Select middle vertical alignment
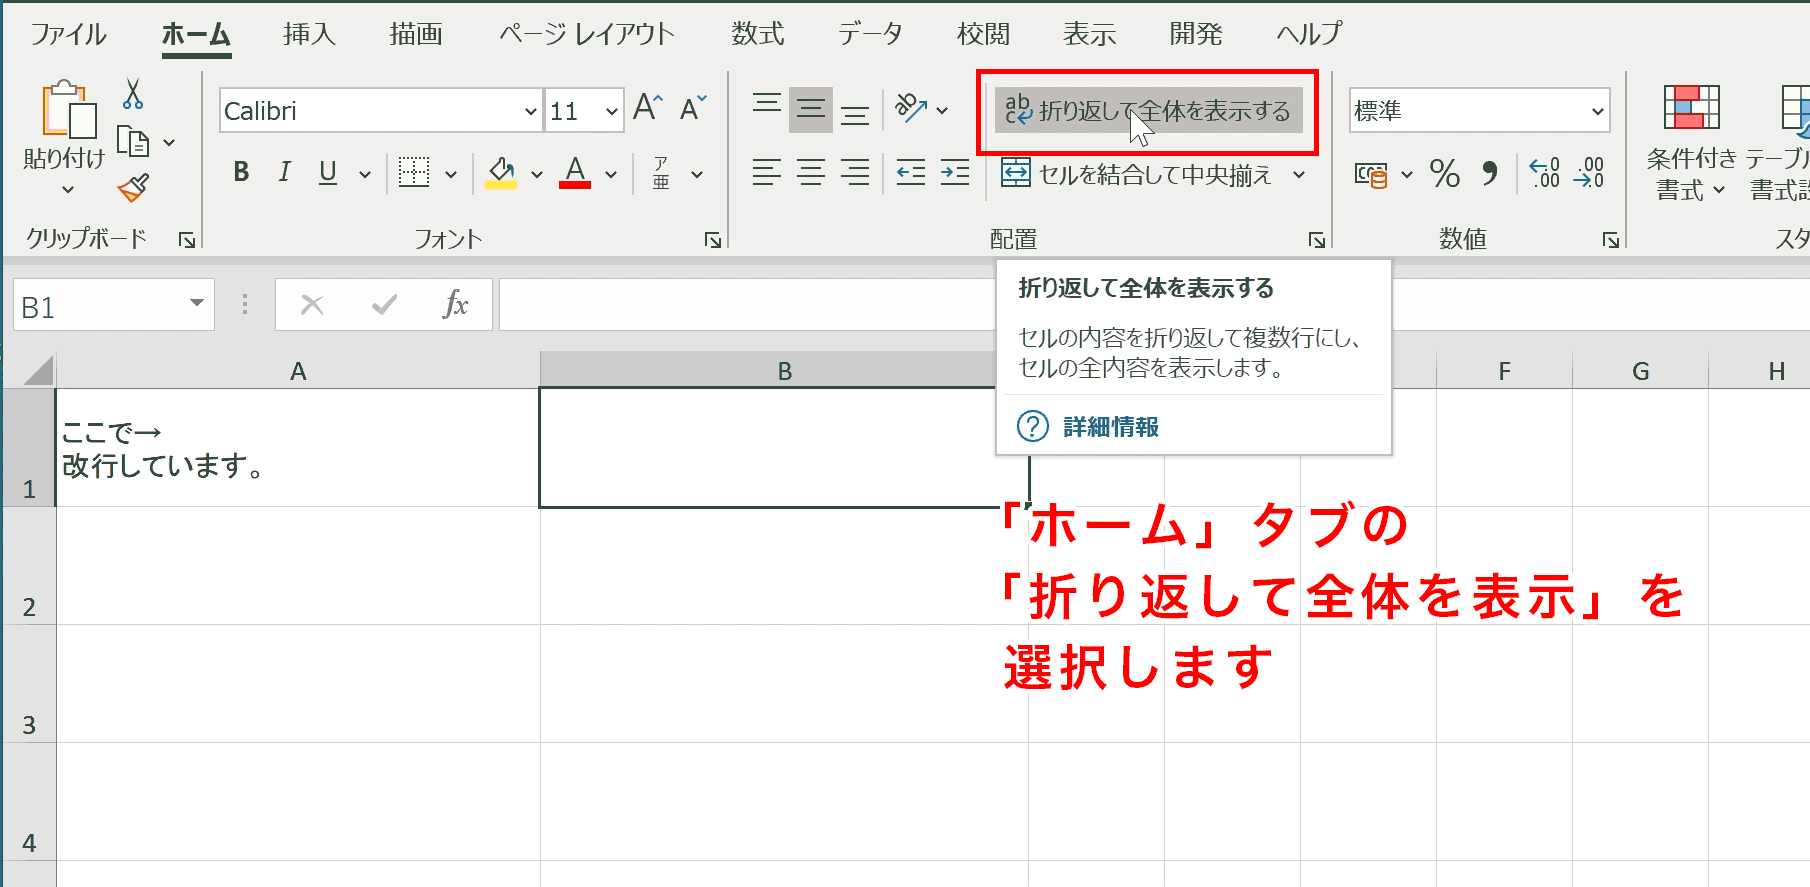1810x887 pixels. [811, 110]
